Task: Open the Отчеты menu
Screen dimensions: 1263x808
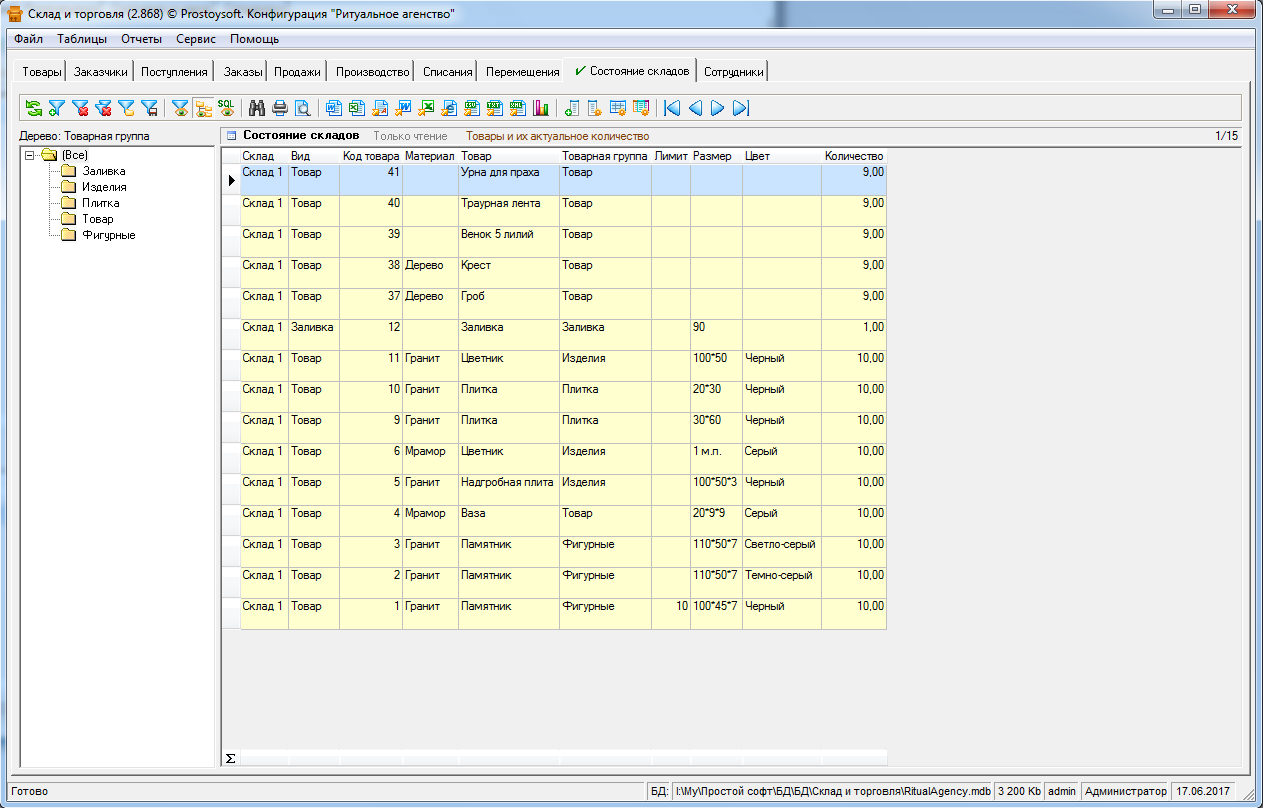Action: pos(141,39)
